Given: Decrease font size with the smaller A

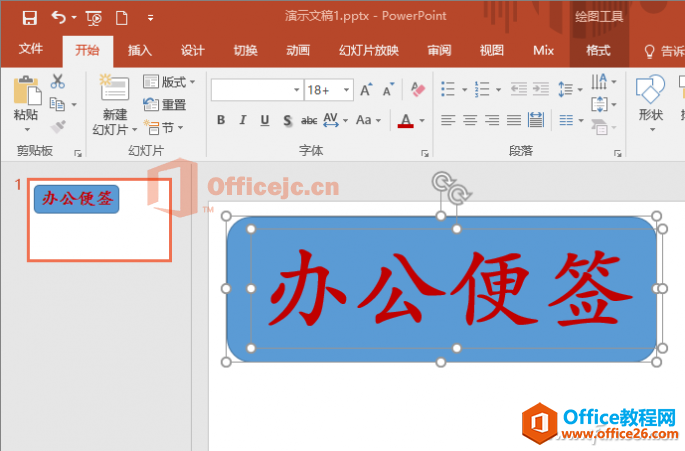Looking at the screenshot, I should pyautogui.click(x=388, y=90).
